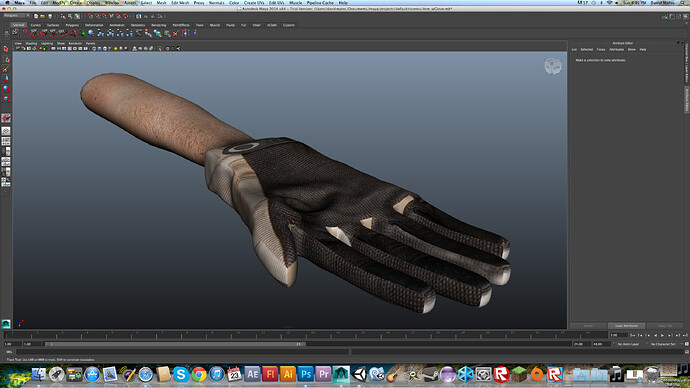The image size is (690, 388).
Task: Click the Load Attributes button
Action: tap(626, 326)
